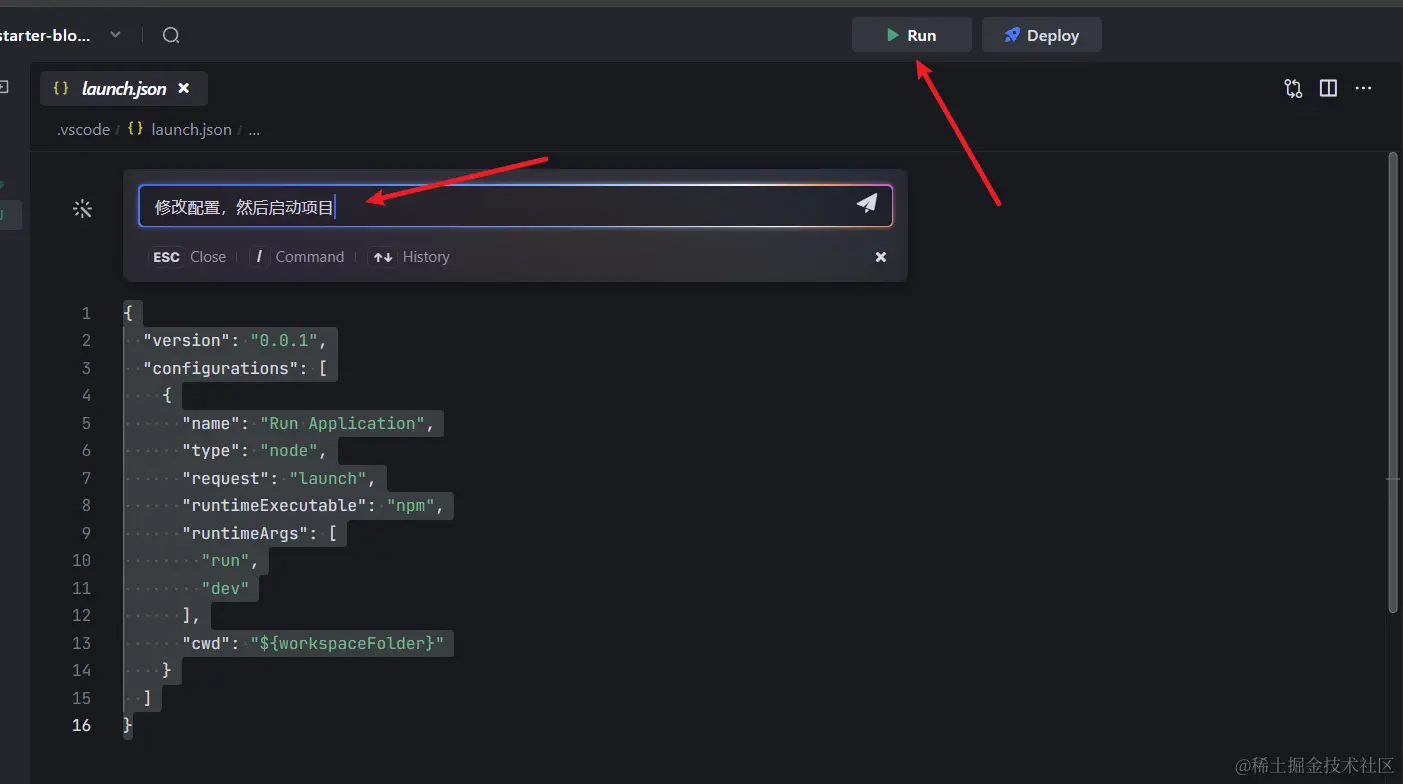Open the slash Command option
Viewport: 1403px width, 784px height.
(x=297, y=257)
